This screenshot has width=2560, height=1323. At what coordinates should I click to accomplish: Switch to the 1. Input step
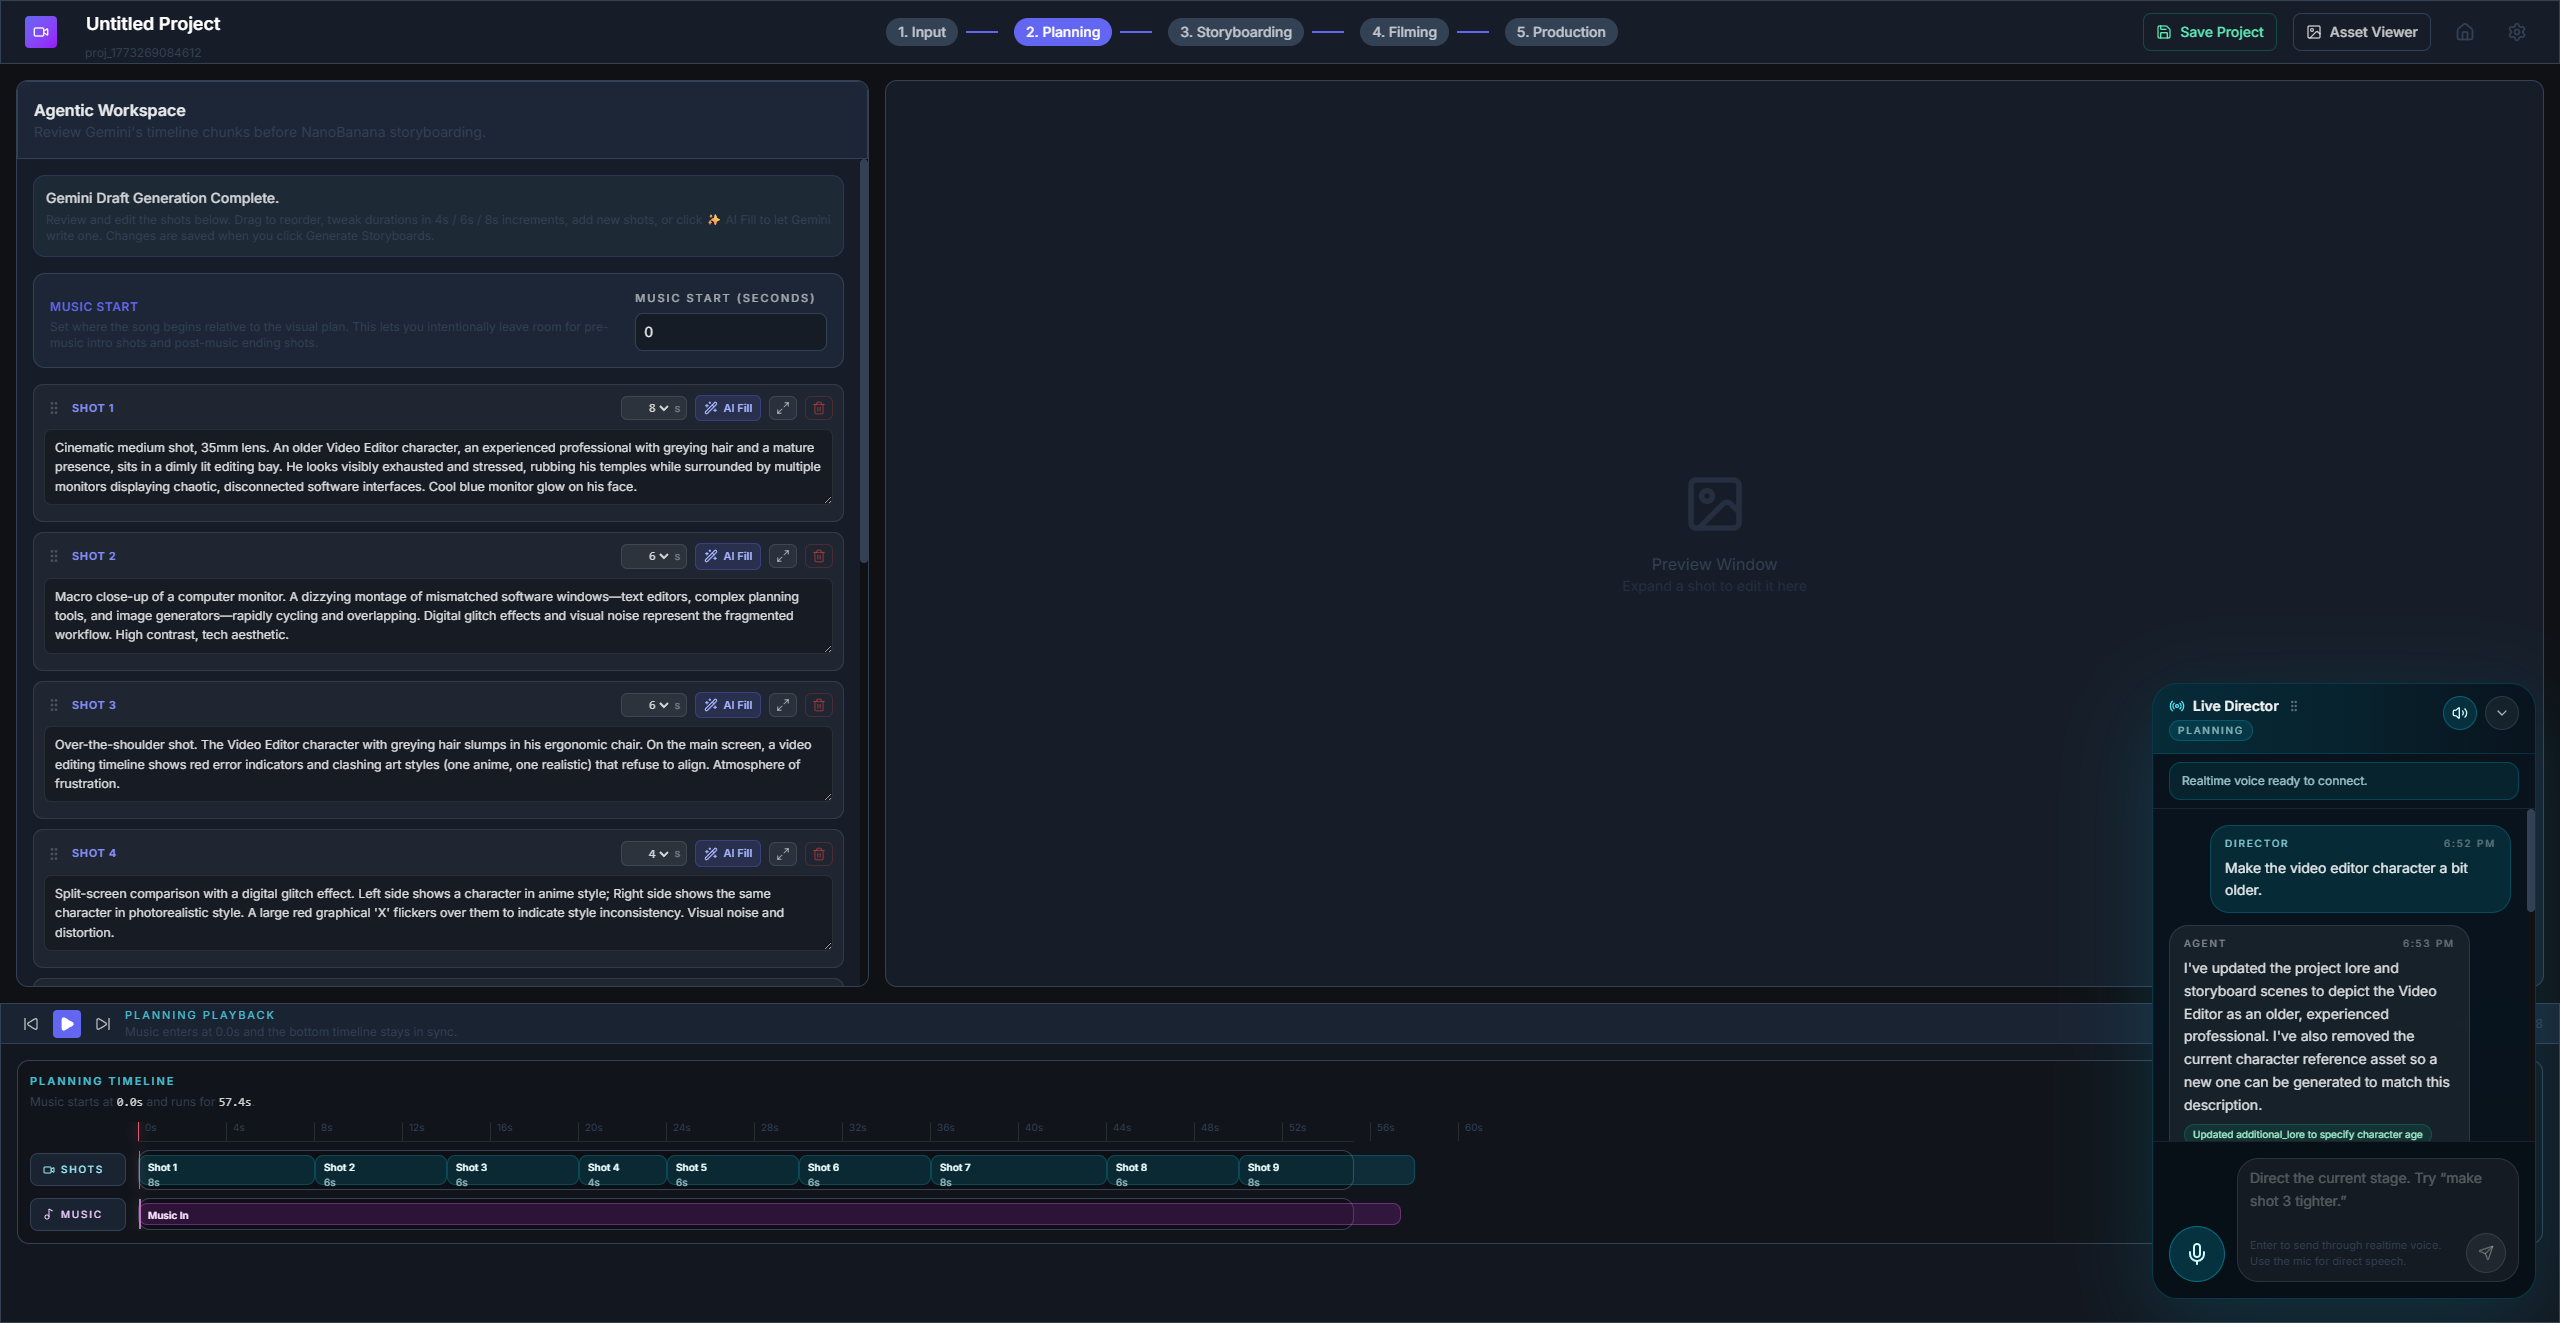pos(921,32)
